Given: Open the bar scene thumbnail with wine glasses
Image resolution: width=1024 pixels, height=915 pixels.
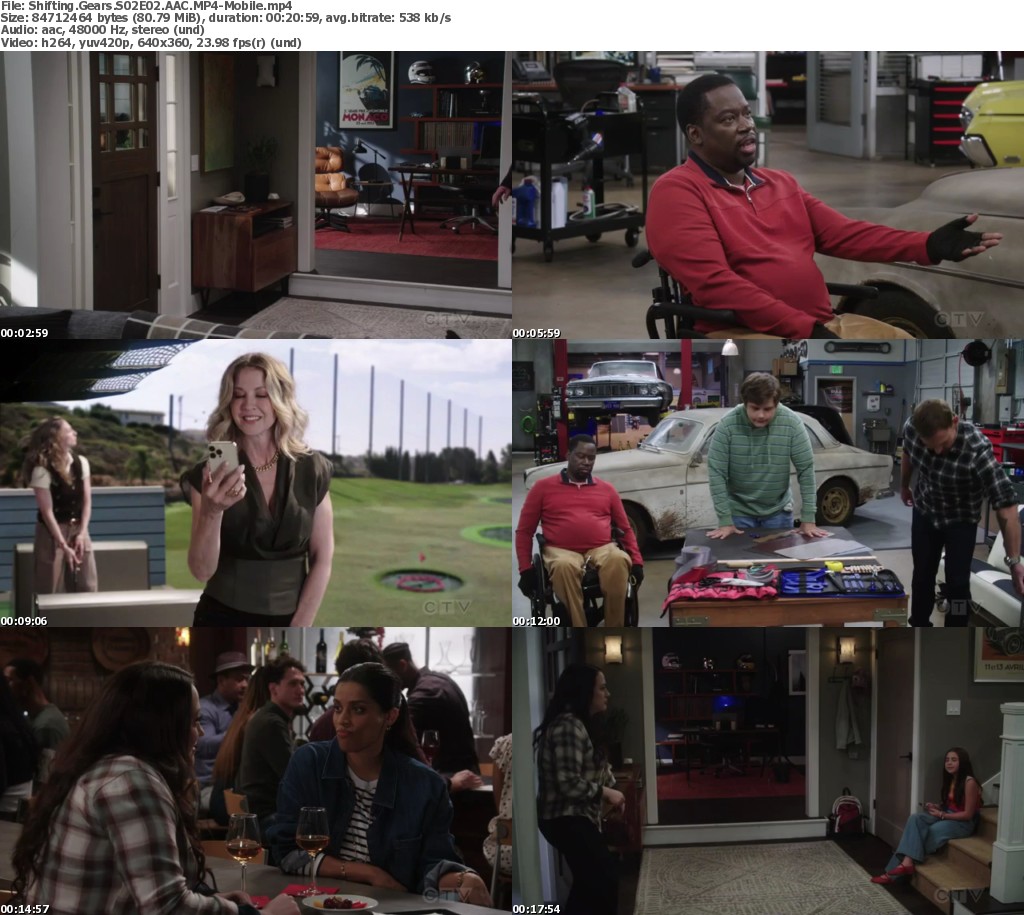Looking at the screenshot, I should [256, 771].
